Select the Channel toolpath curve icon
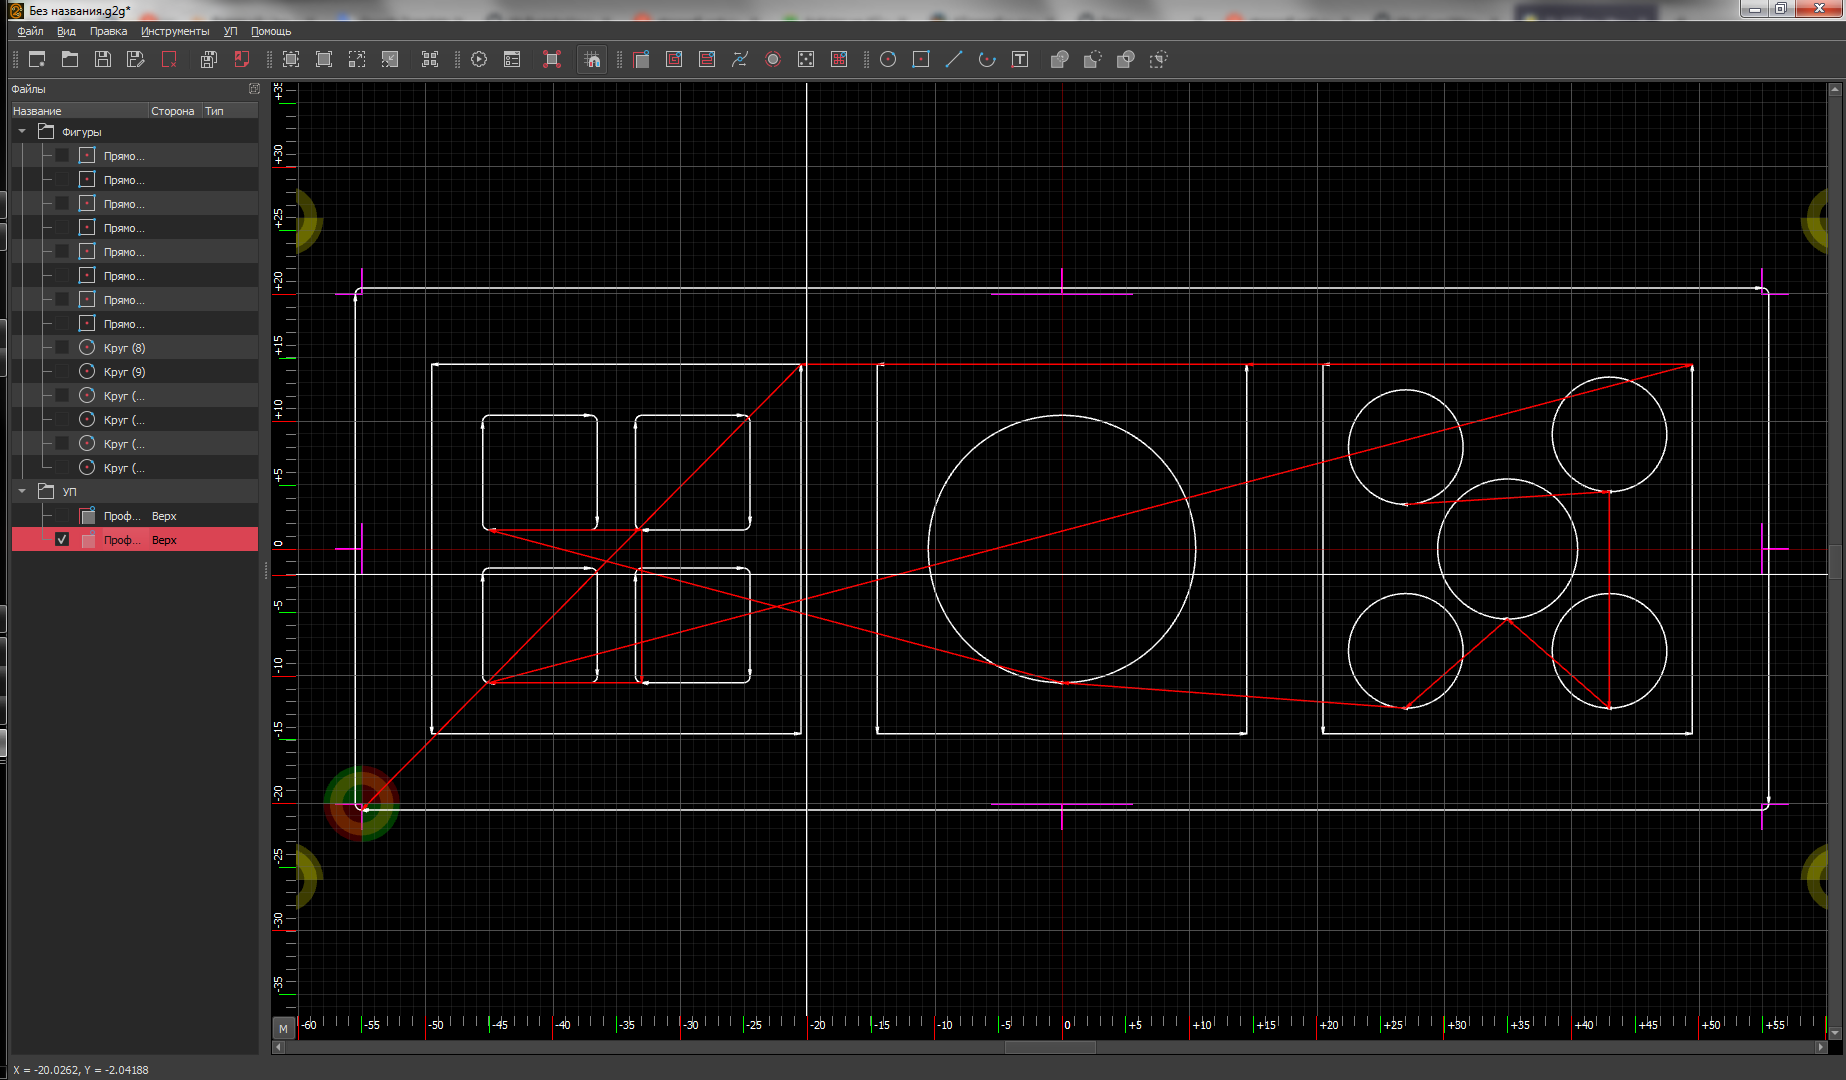 [740, 59]
